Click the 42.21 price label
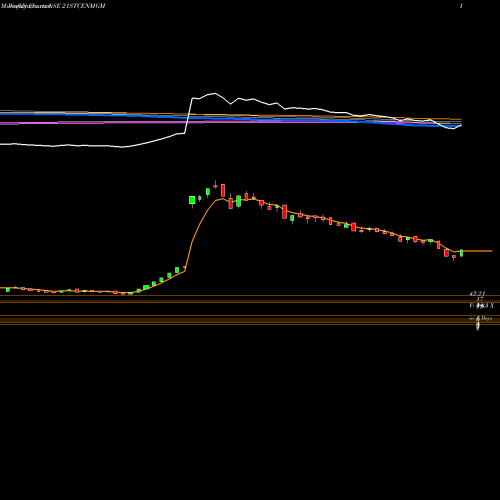The width and height of the screenshot is (500, 500). (477, 293)
